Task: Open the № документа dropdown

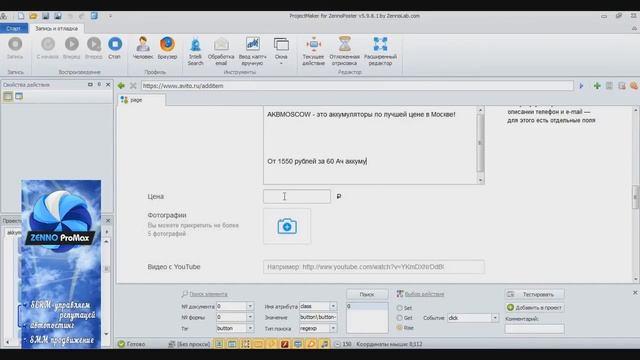Action: pyautogui.click(x=249, y=306)
